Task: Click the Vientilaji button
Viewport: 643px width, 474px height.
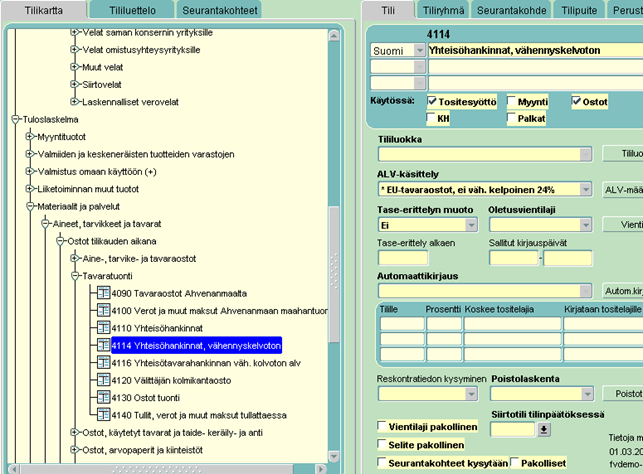Action: [x=623, y=224]
